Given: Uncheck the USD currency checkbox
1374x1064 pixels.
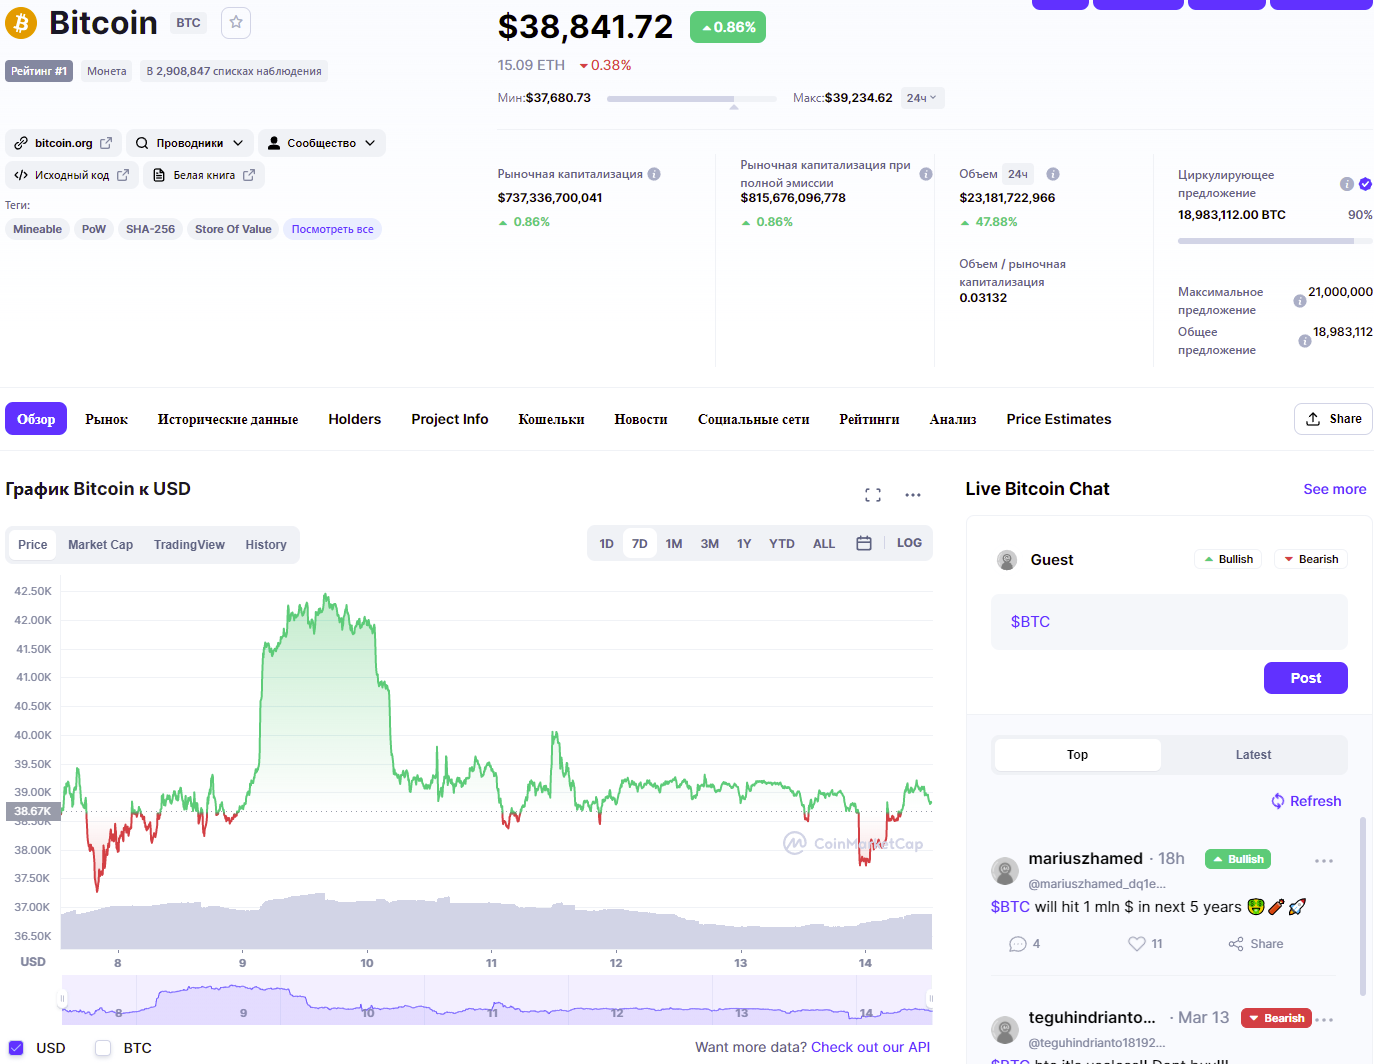Looking at the screenshot, I should [16, 1048].
